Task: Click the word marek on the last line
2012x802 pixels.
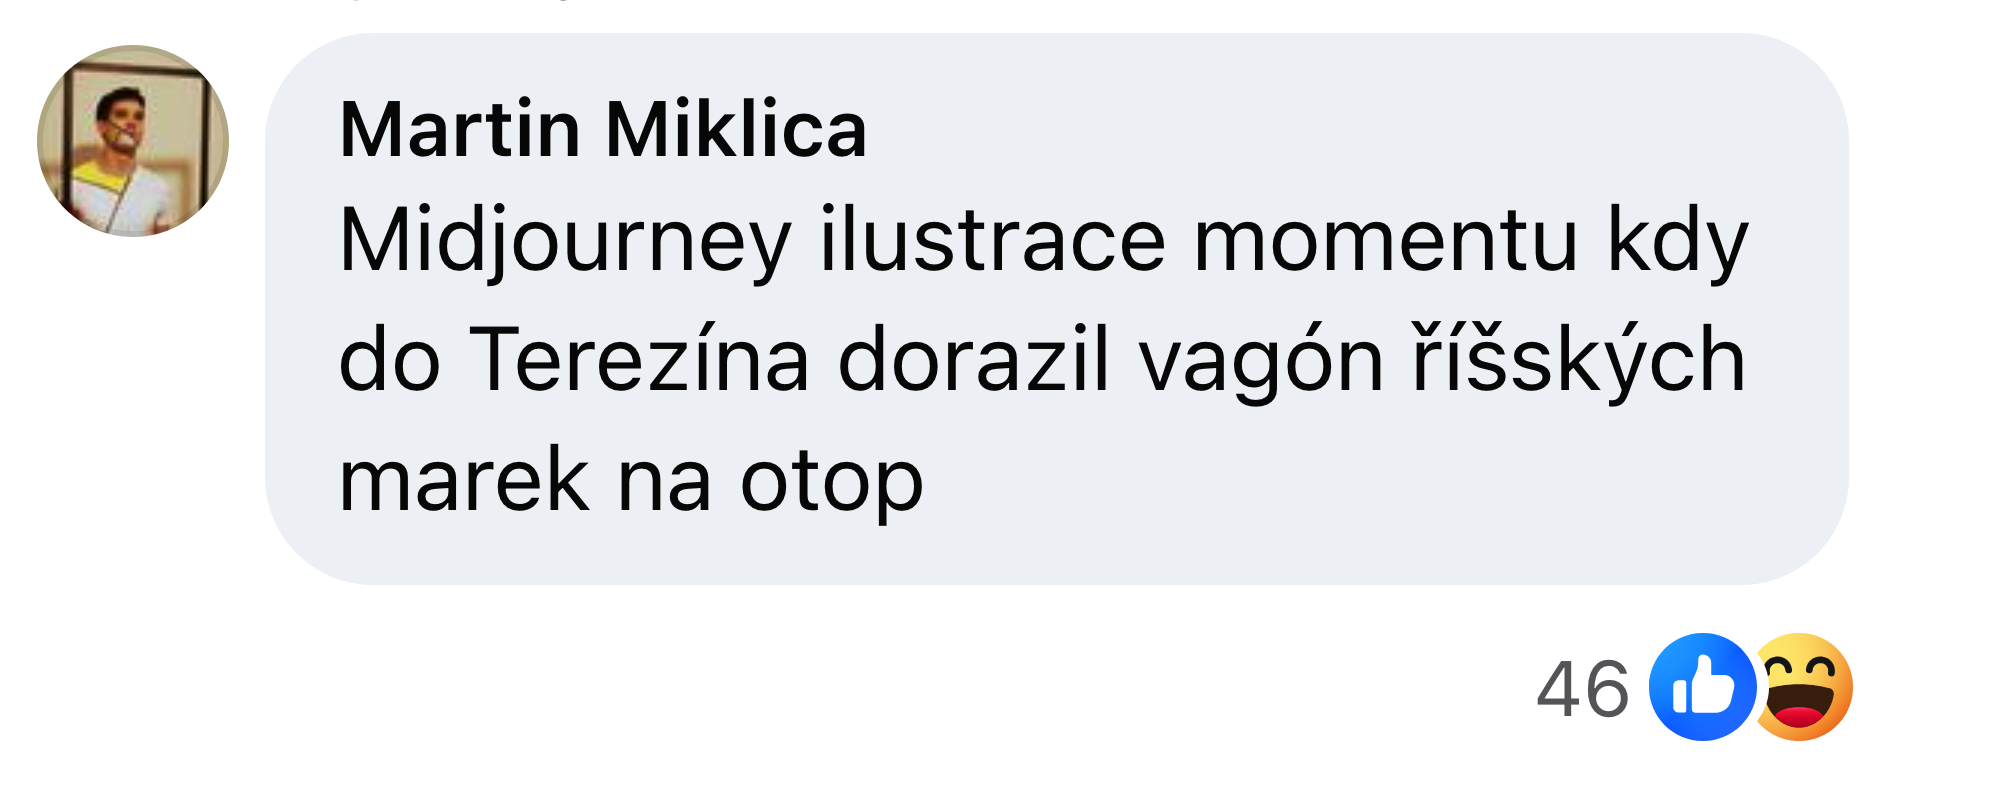Action: tap(464, 481)
